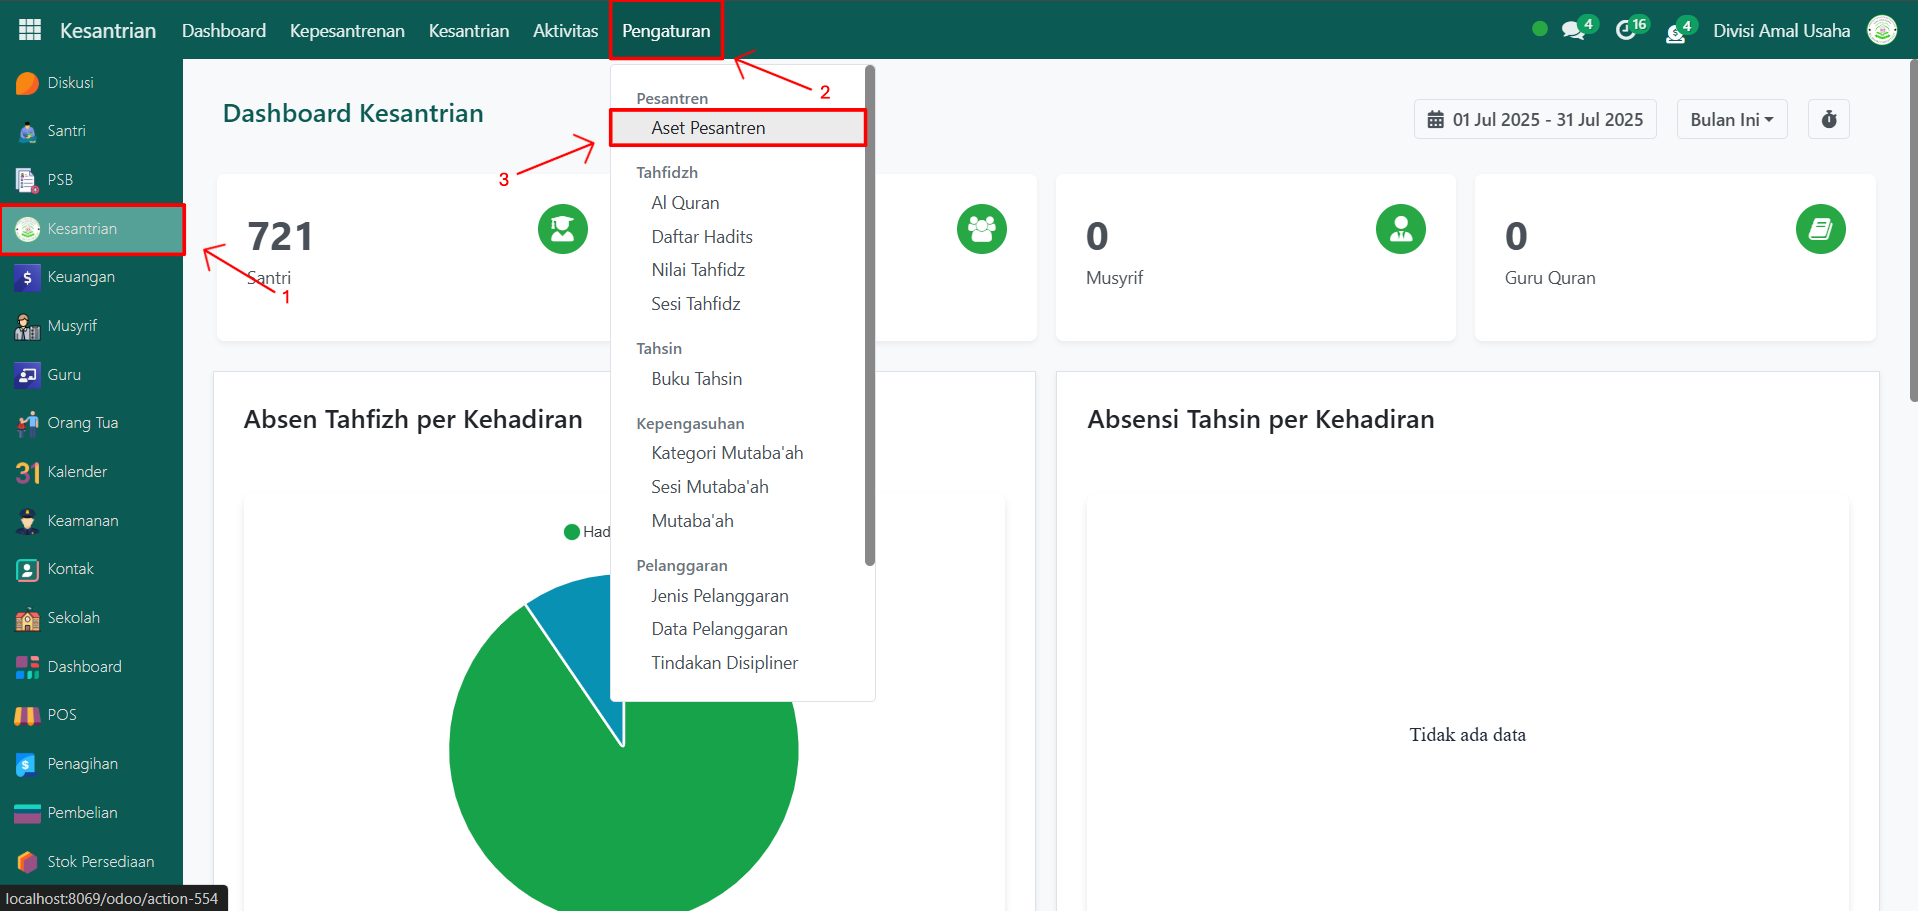Image resolution: width=1918 pixels, height=911 pixels.
Task: Click the stopwatch icon beside Bulan Ini
Action: 1828,120
